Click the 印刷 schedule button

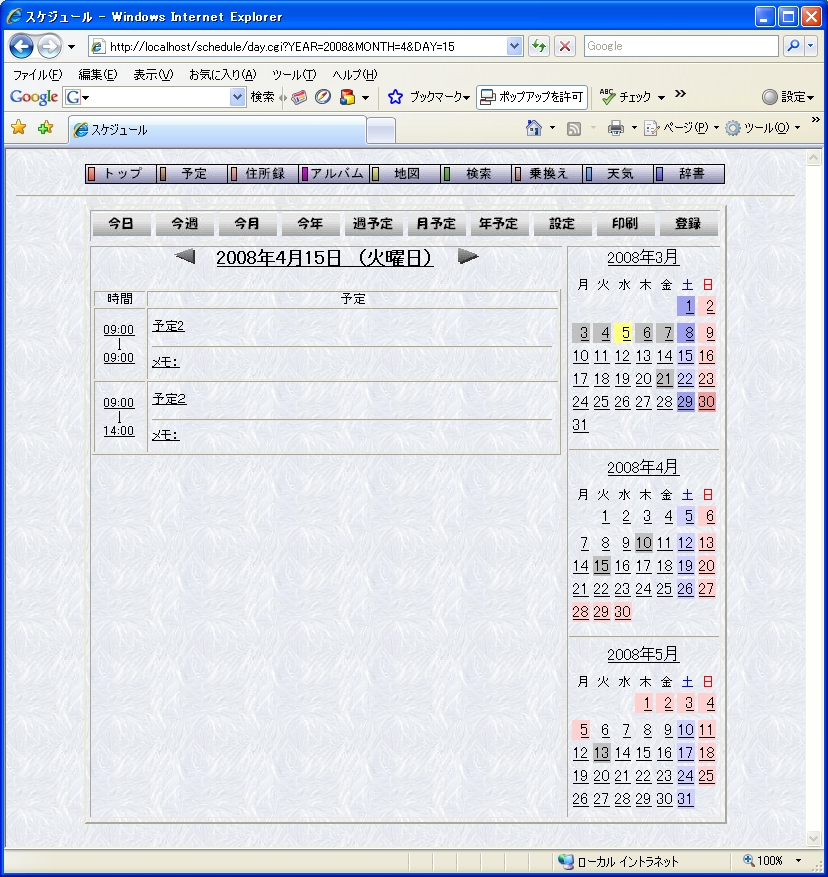[625, 224]
